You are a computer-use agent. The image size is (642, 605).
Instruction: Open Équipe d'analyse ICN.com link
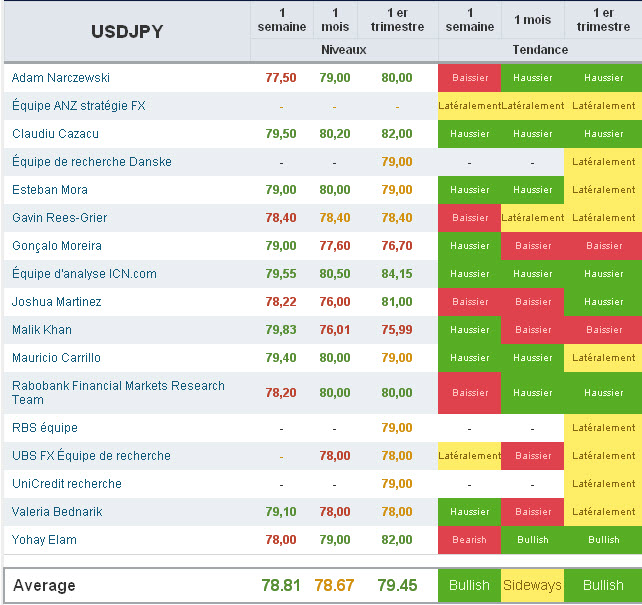84,273
